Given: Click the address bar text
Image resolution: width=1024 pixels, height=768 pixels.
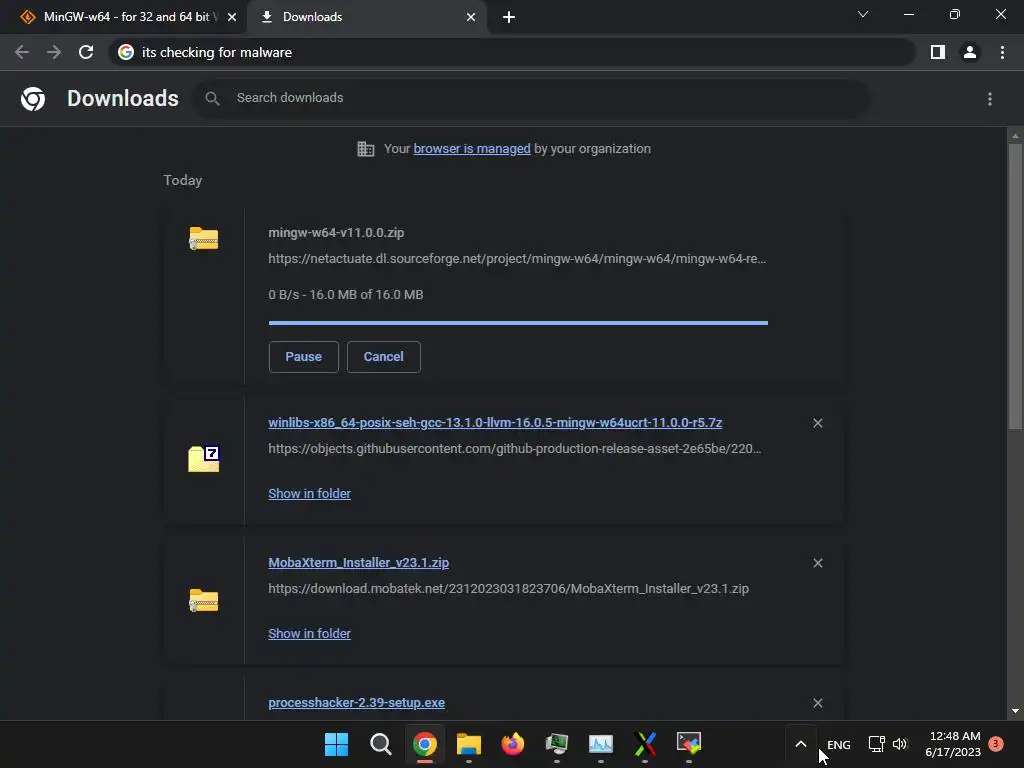Looking at the screenshot, I should point(217,52).
